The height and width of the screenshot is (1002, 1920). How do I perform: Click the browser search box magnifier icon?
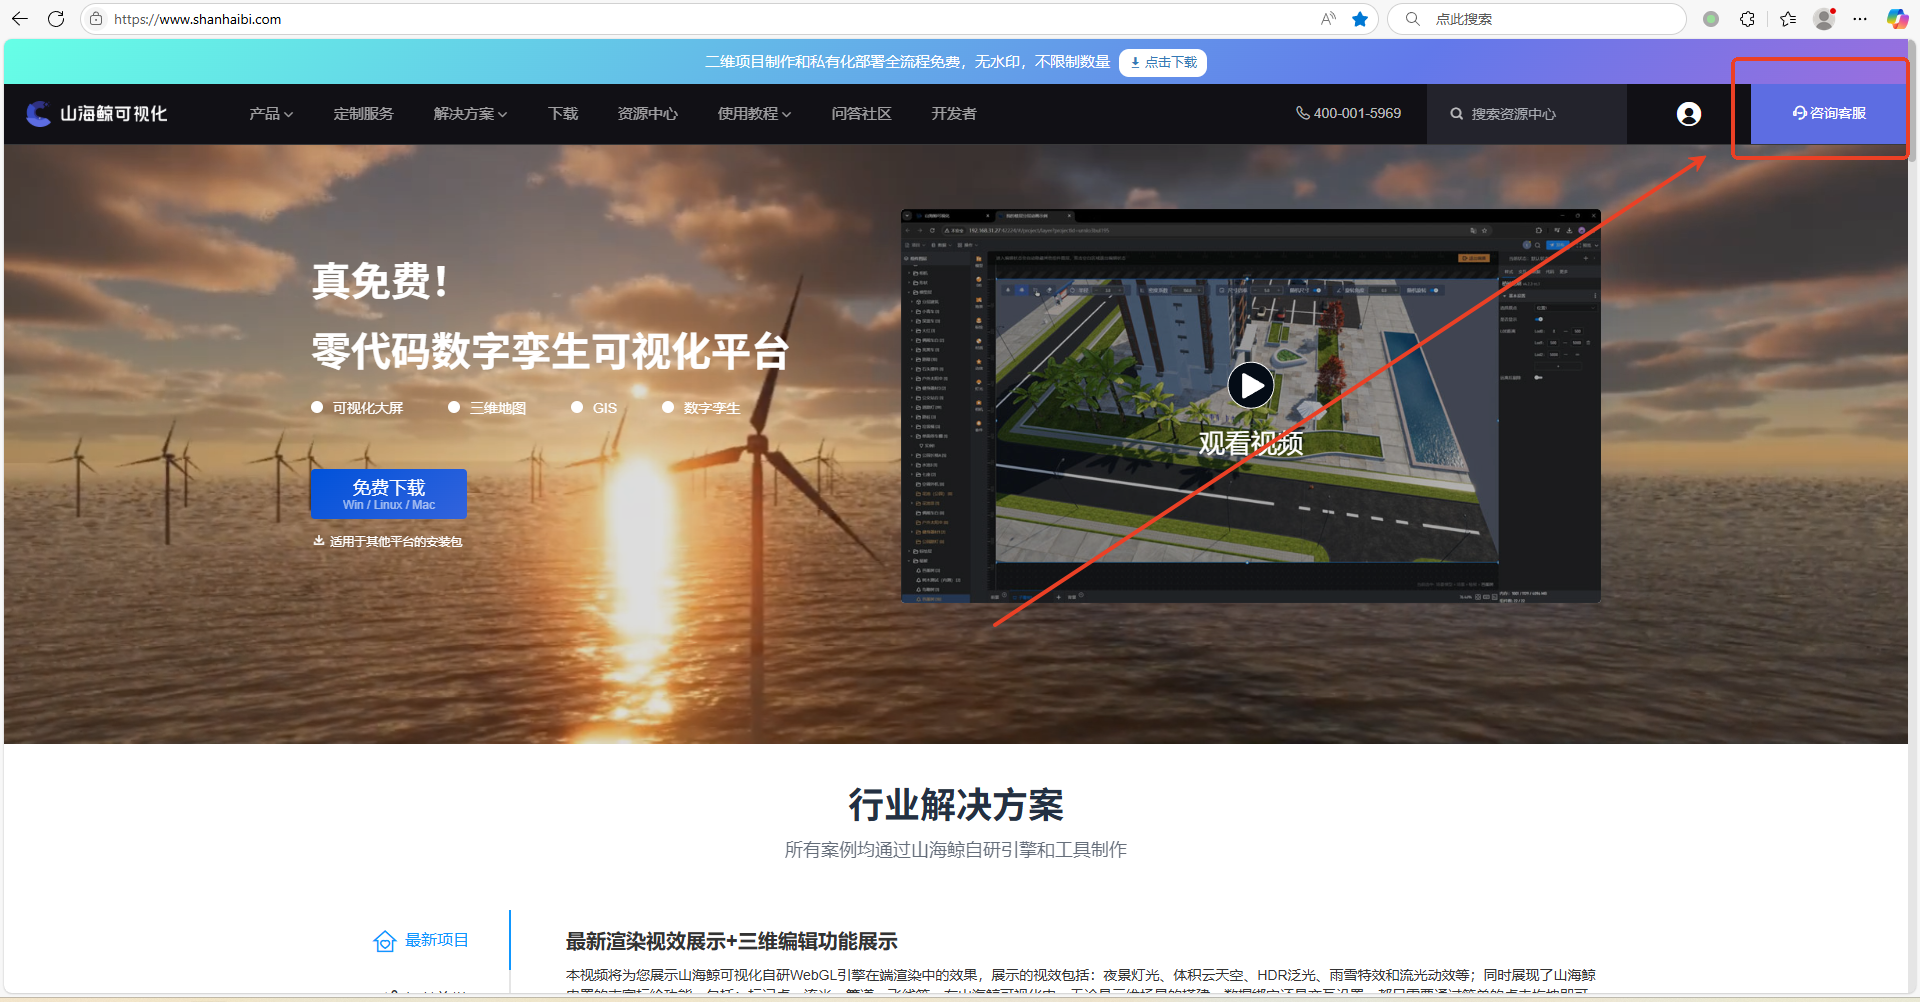click(1412, 19)
